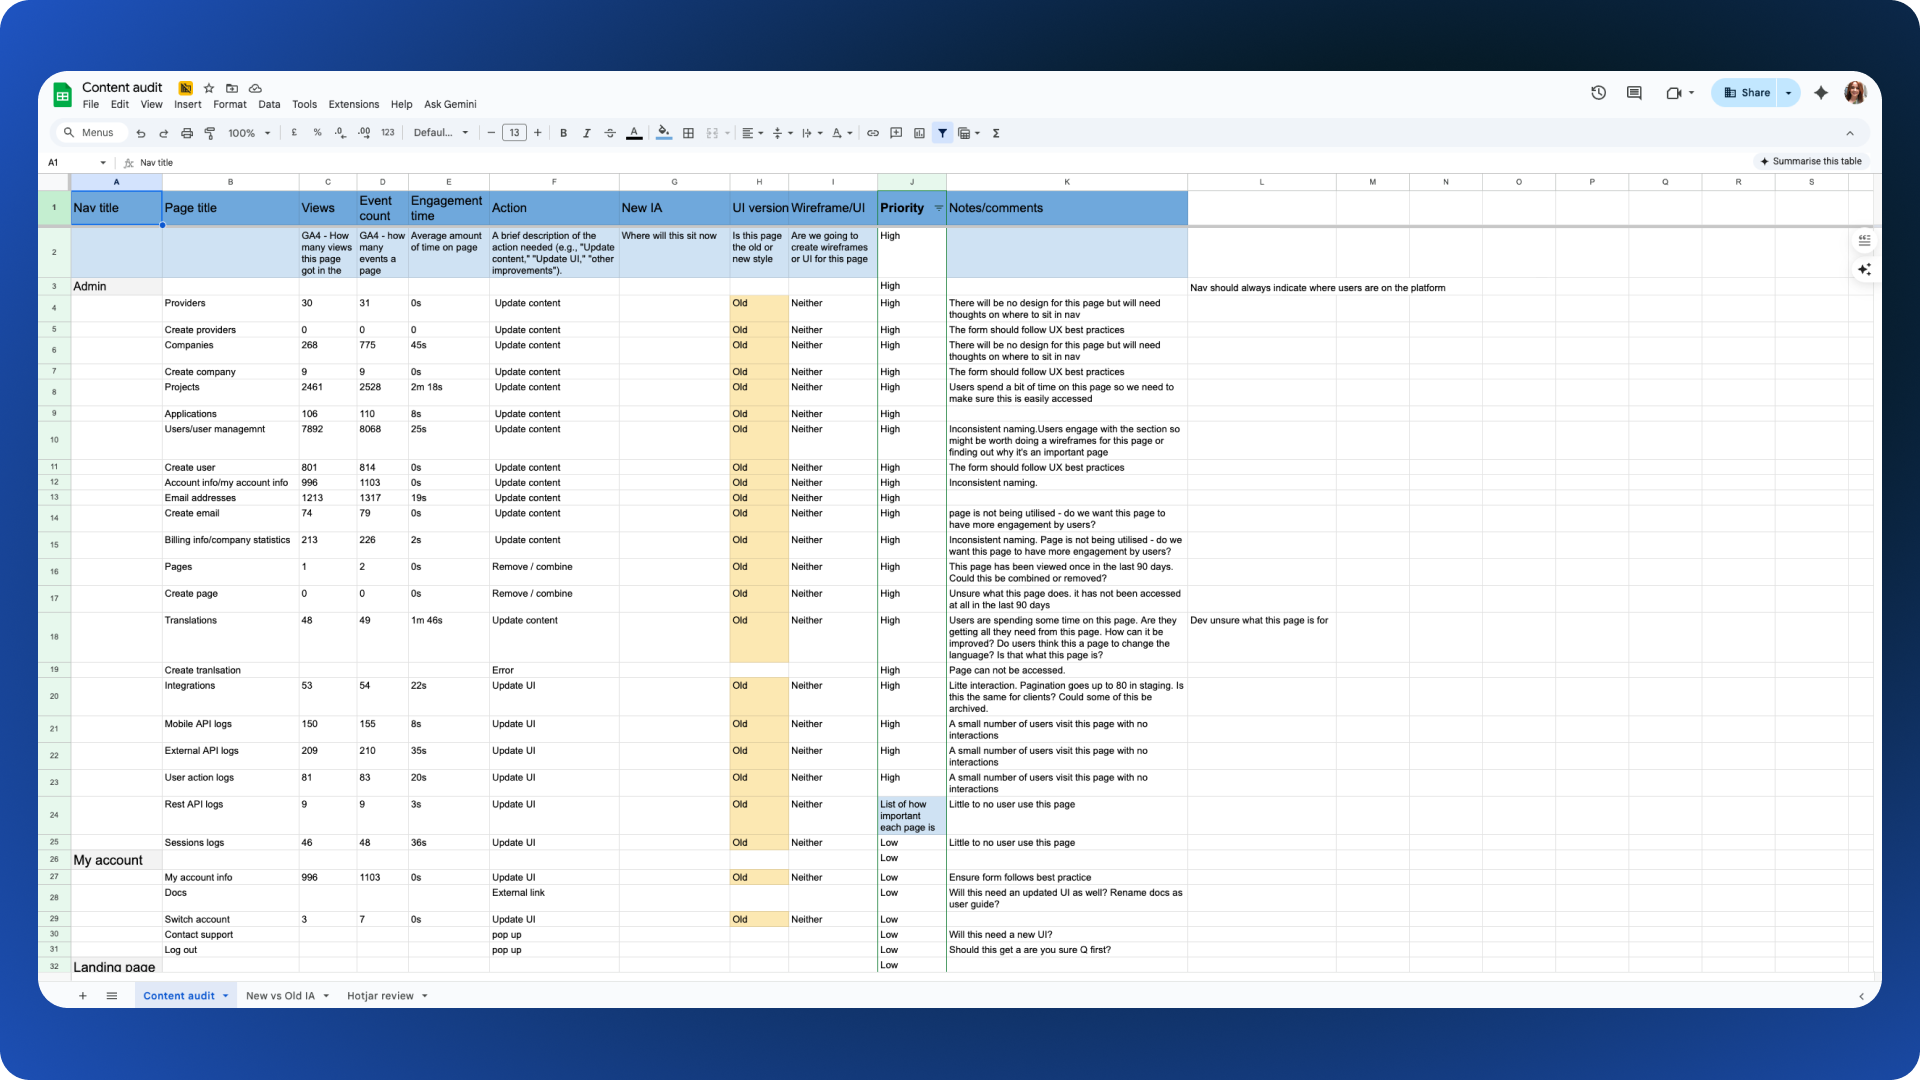
Task: Toggle italic formatting
Action: coord(587,133)
